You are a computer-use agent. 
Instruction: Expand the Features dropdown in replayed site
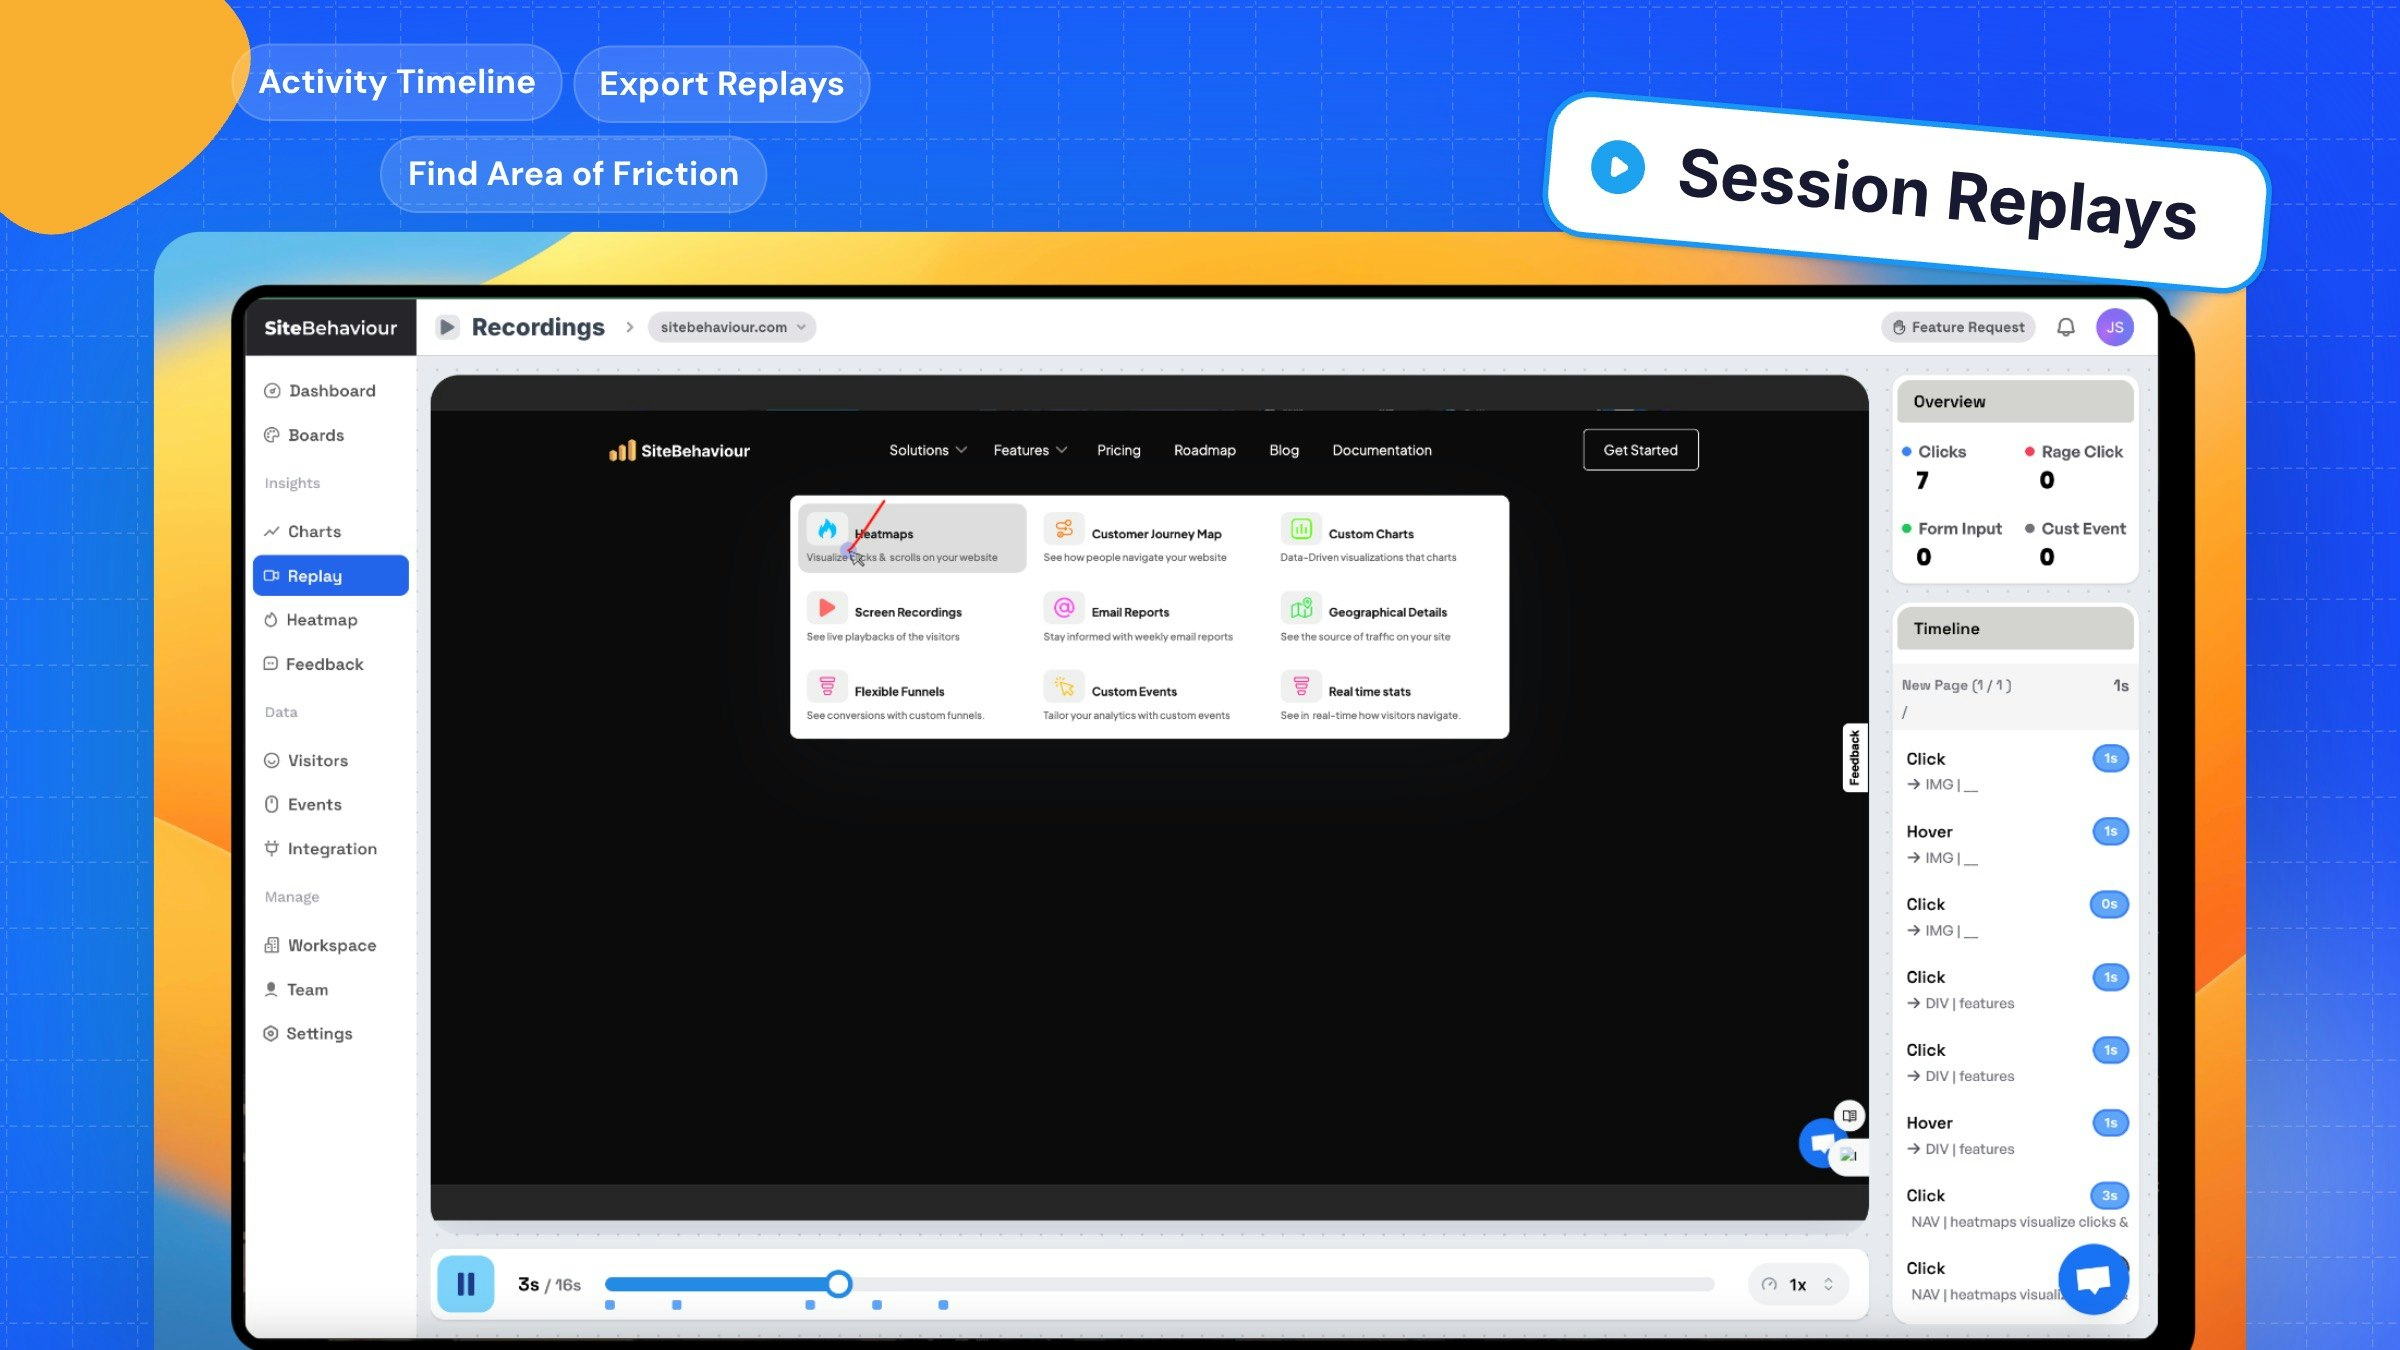coord(1030,450)
